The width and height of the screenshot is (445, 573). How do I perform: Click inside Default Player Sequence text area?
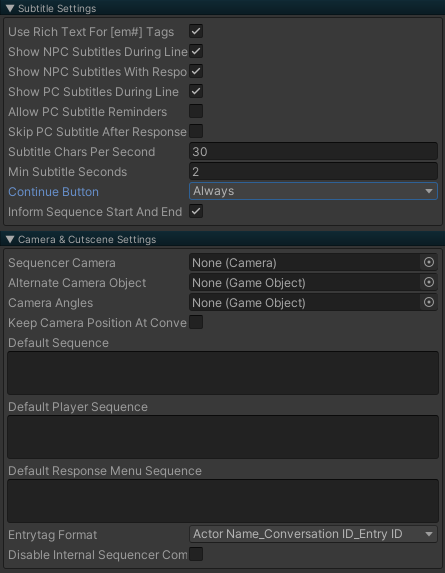(223, 437)
